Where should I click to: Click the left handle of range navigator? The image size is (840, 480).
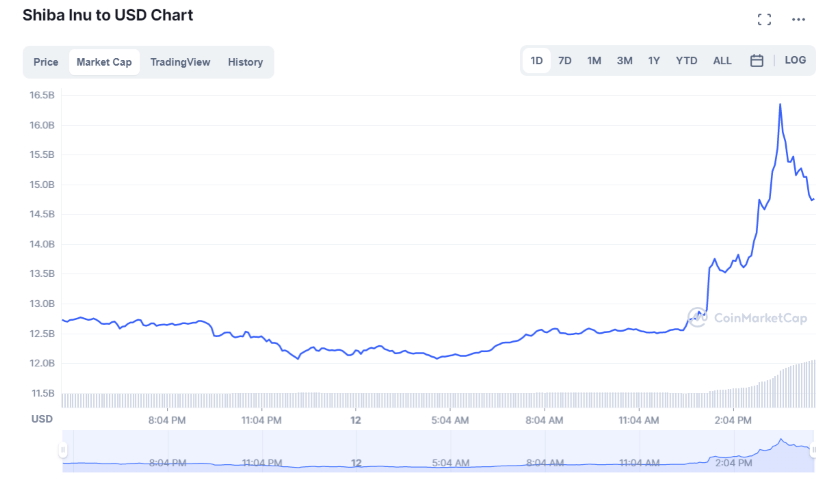point(63,449)
